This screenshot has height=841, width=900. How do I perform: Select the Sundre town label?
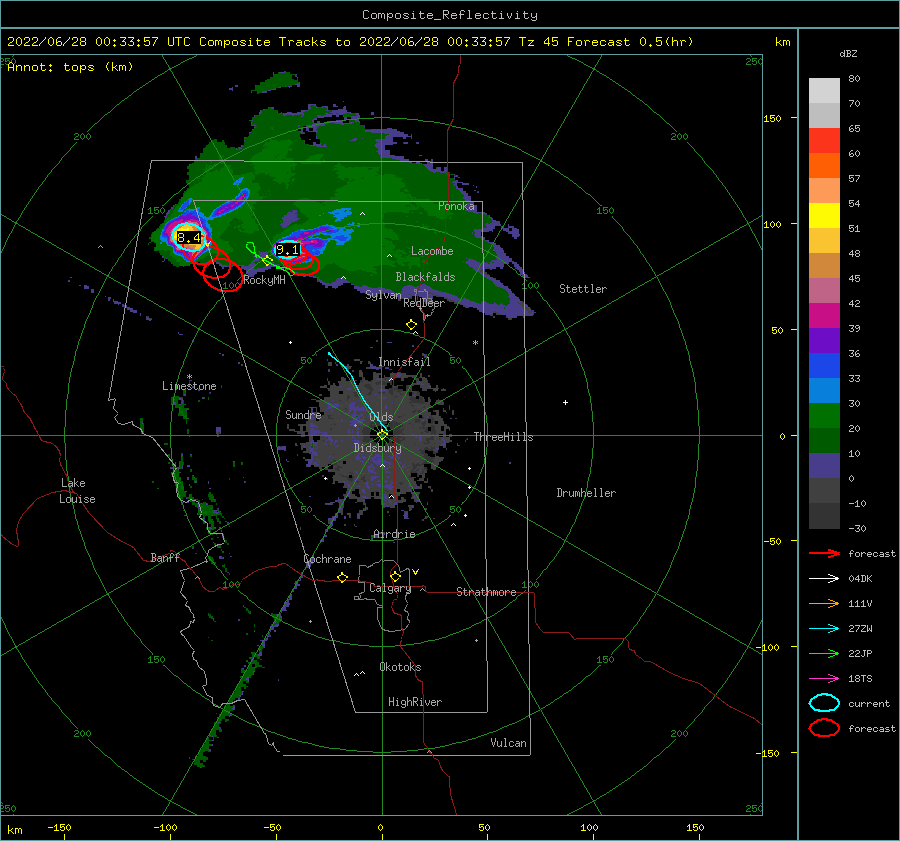pyautogui.click(x=303, y=414)
